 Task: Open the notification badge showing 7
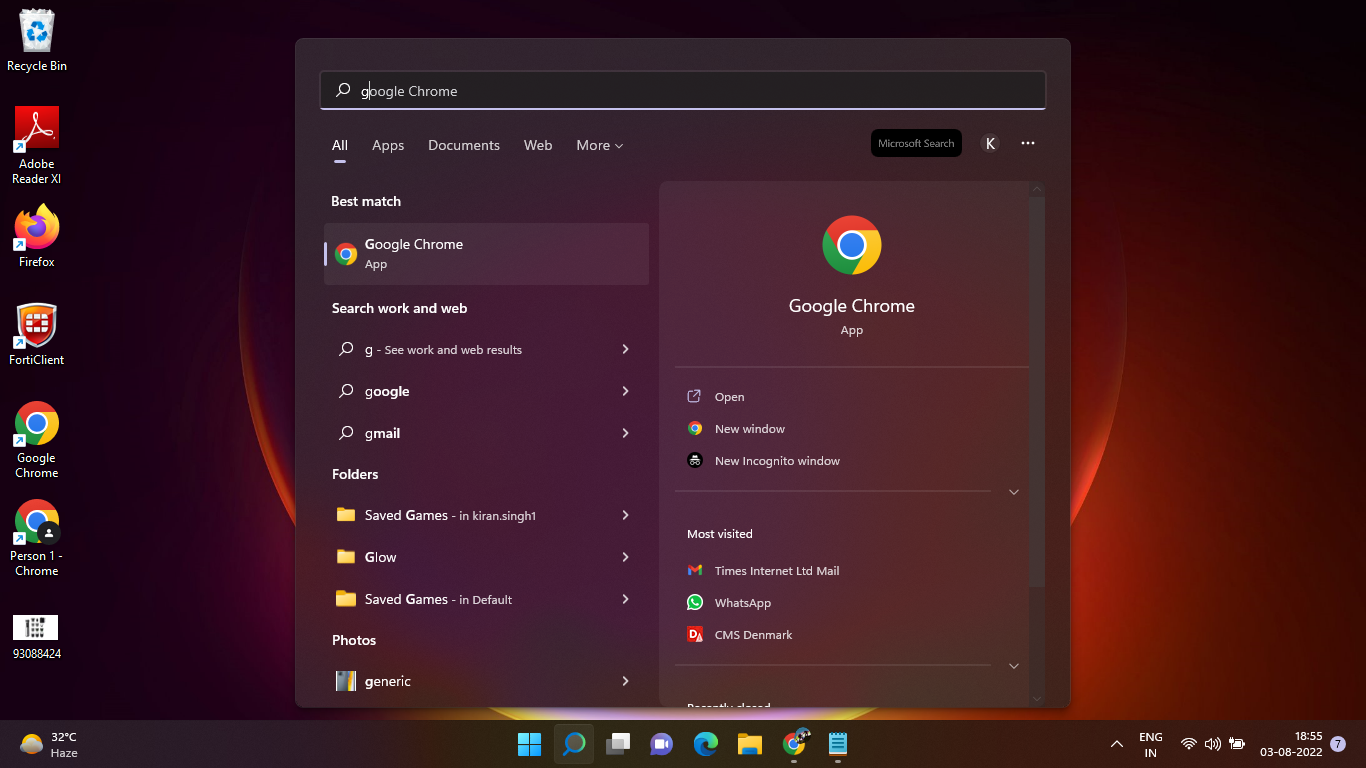tap(1338, 744)
